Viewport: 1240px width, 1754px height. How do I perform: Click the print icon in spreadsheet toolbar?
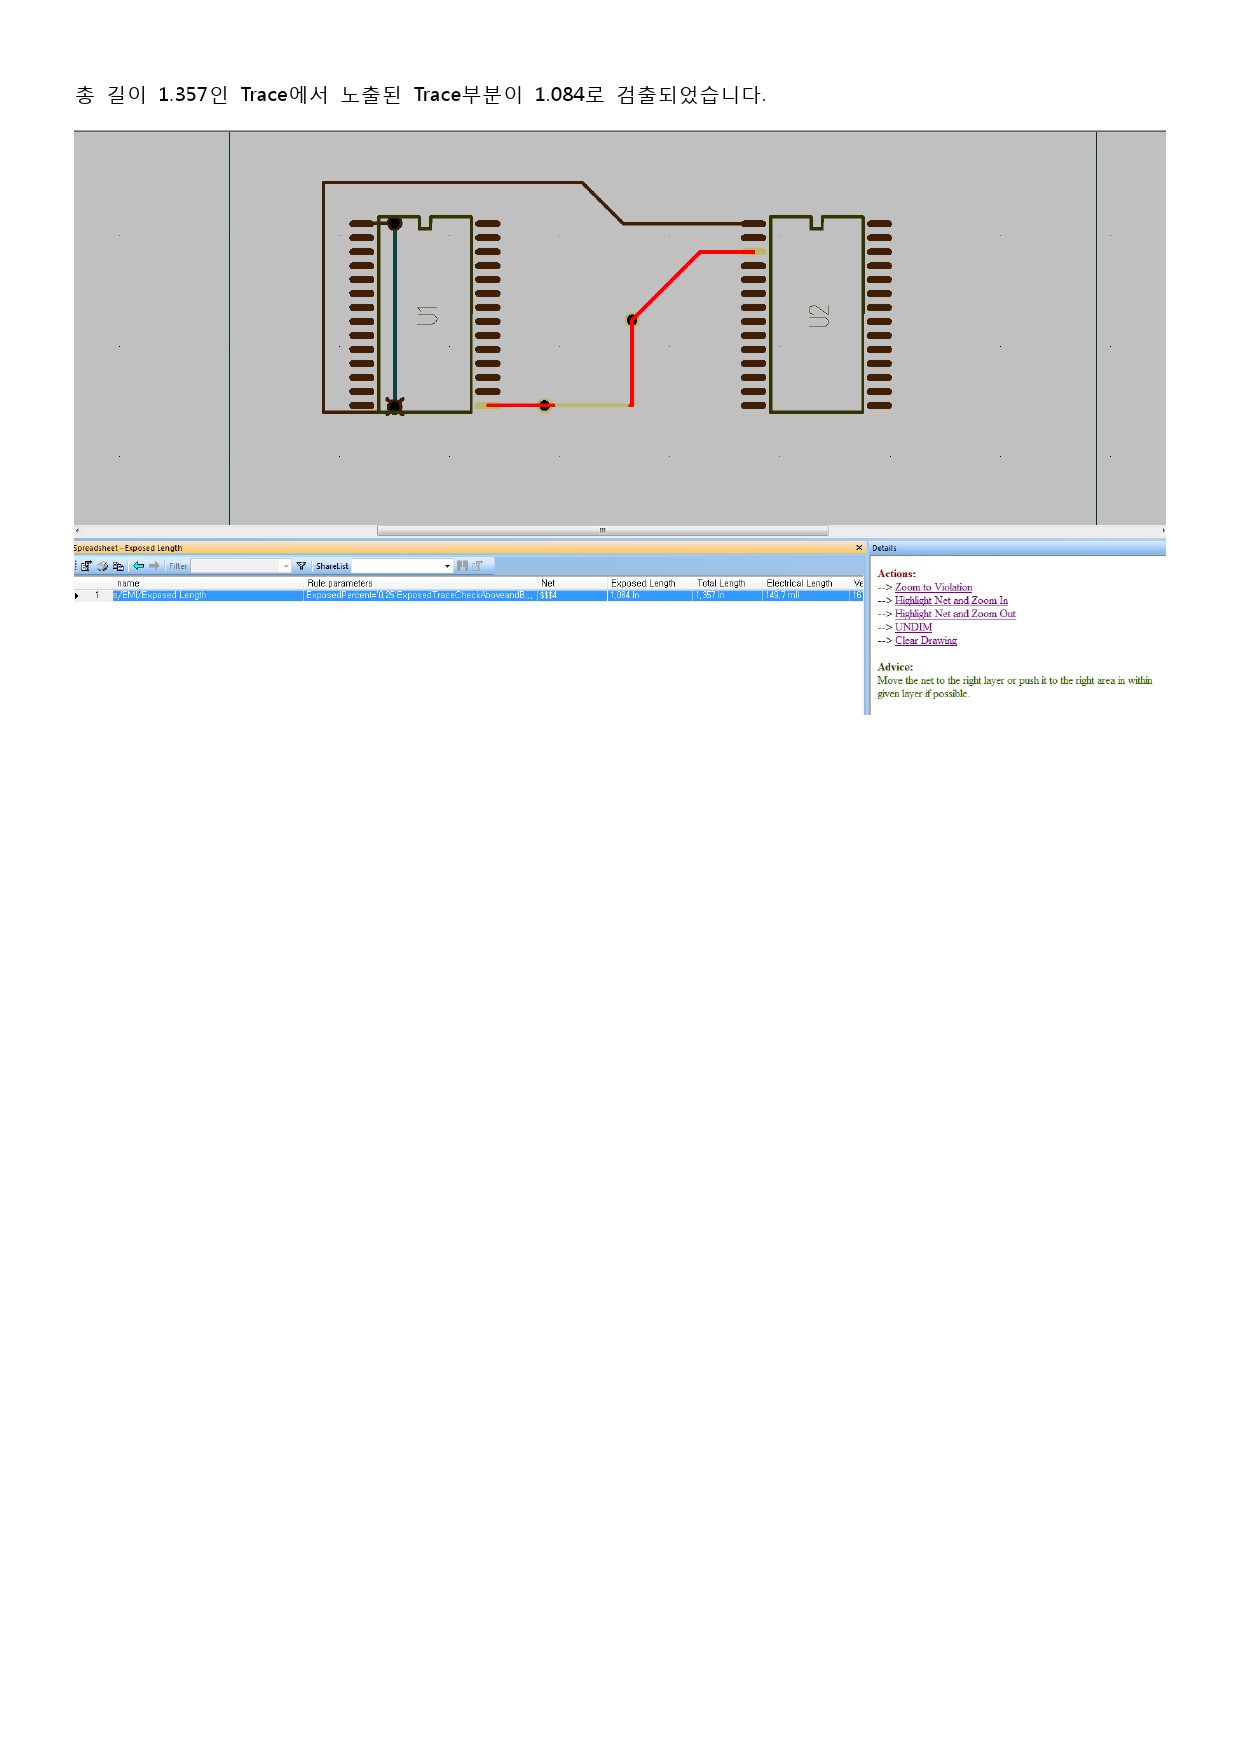click(102, 566)
